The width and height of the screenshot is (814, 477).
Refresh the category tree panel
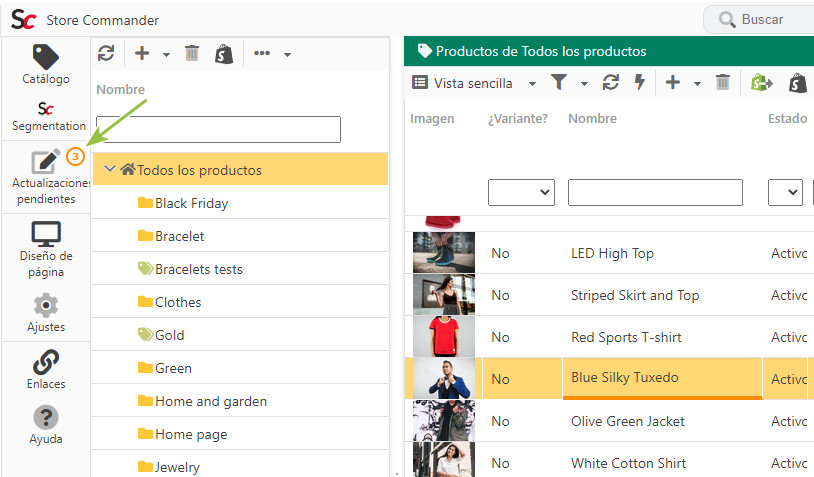point(106,53)
